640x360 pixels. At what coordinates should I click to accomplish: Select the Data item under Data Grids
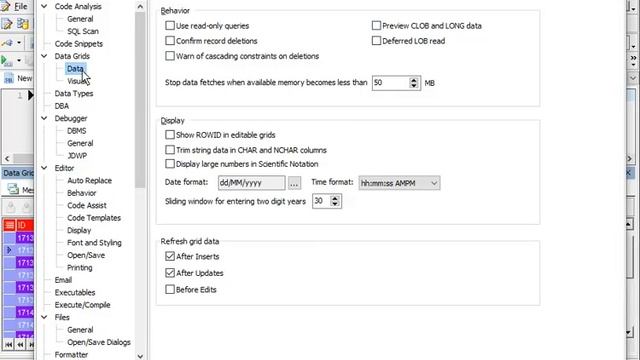point(75,69)
